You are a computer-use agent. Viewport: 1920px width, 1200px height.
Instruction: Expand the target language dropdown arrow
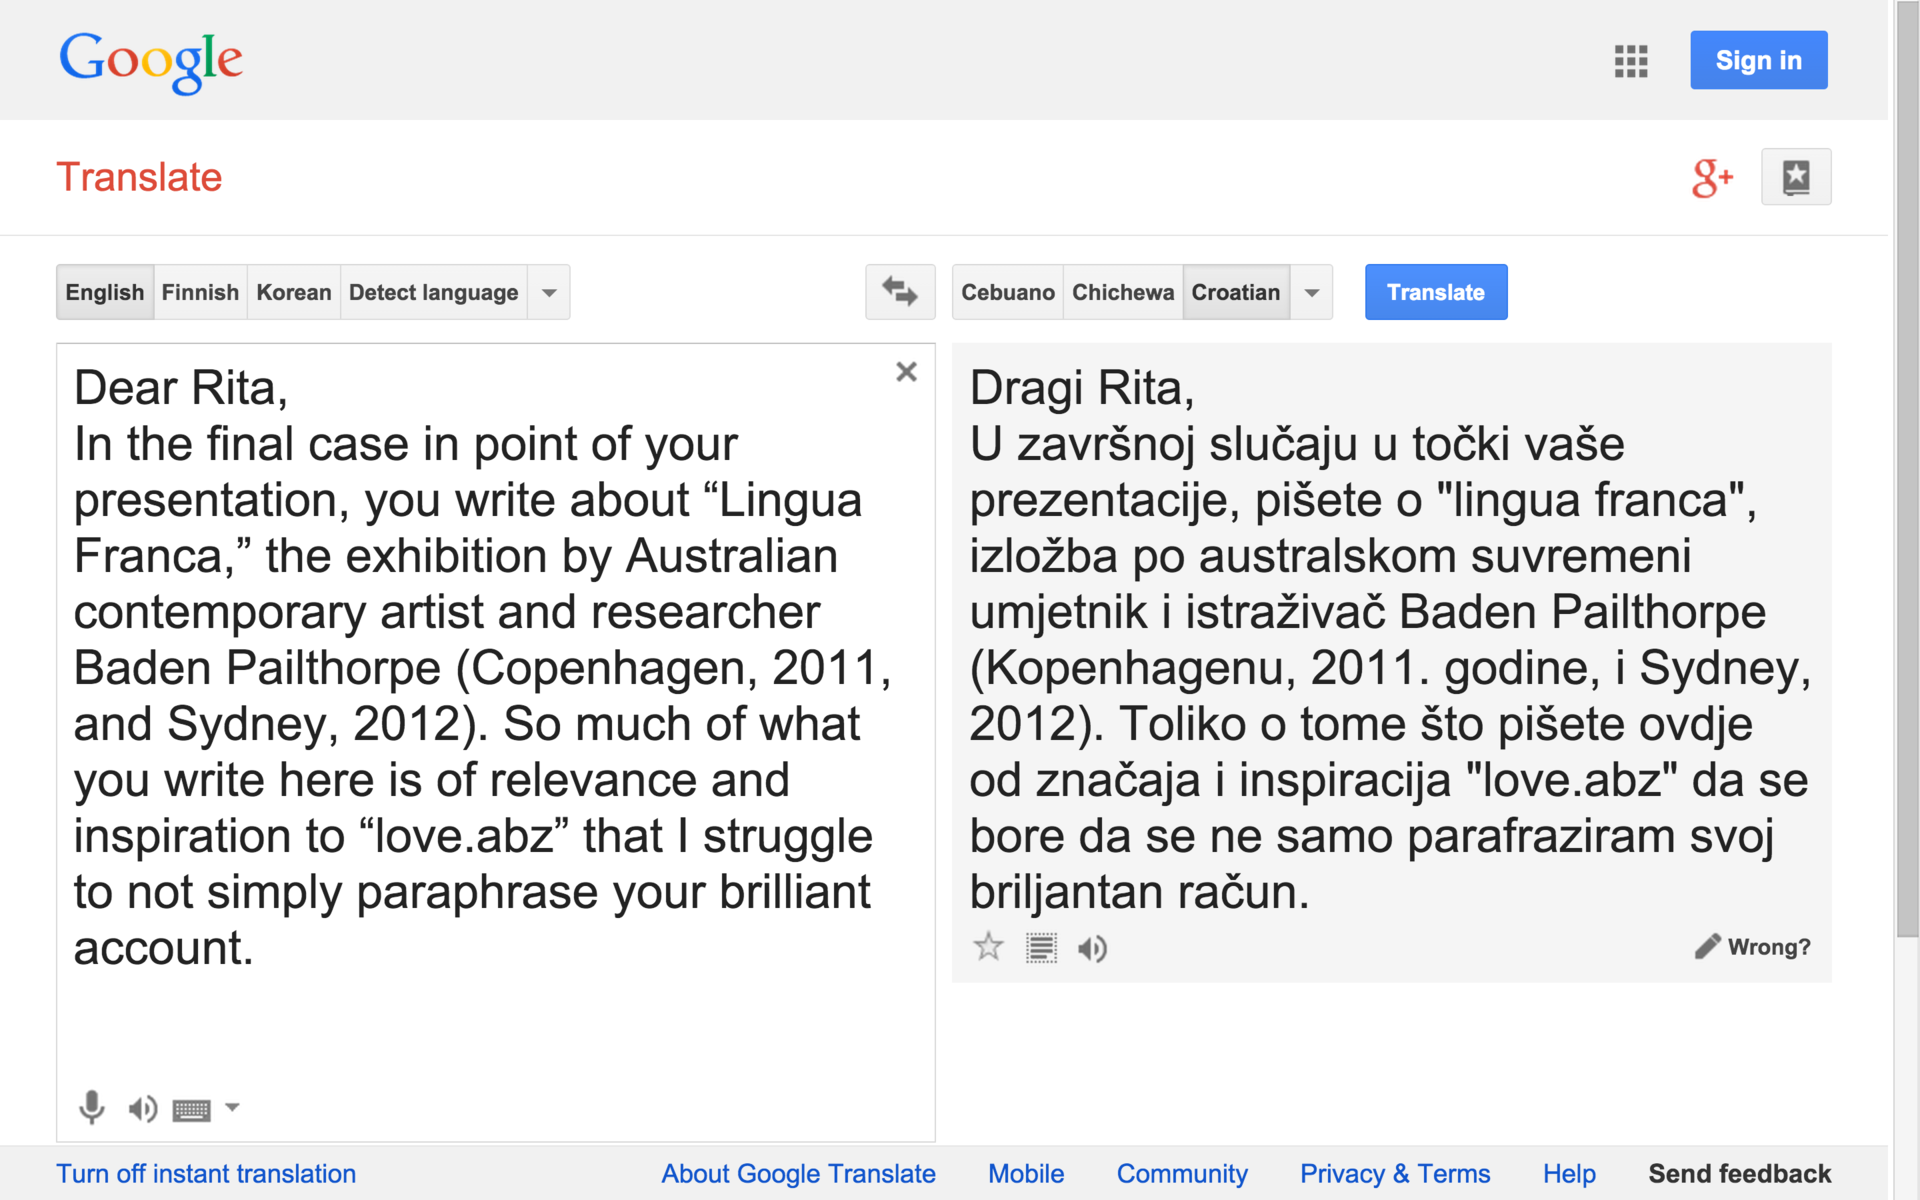tap(1312, 293)
